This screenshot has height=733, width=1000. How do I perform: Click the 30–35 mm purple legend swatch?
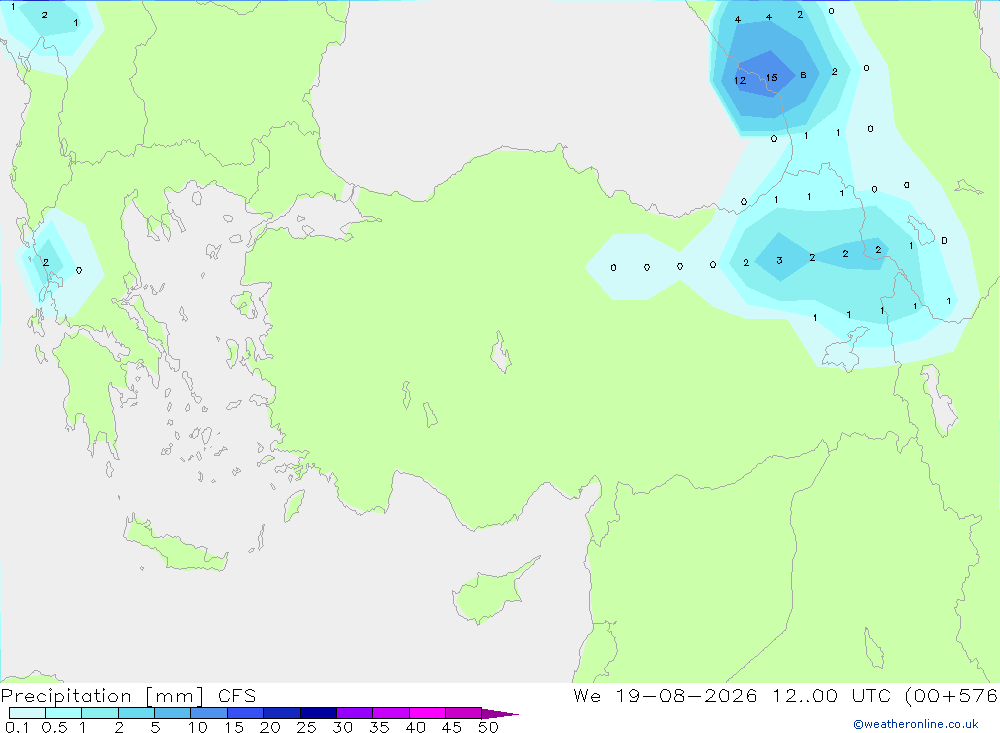tap(355, 713)
